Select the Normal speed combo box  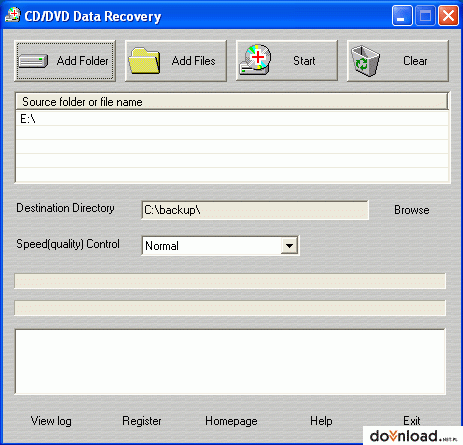(x=220, y=246)
